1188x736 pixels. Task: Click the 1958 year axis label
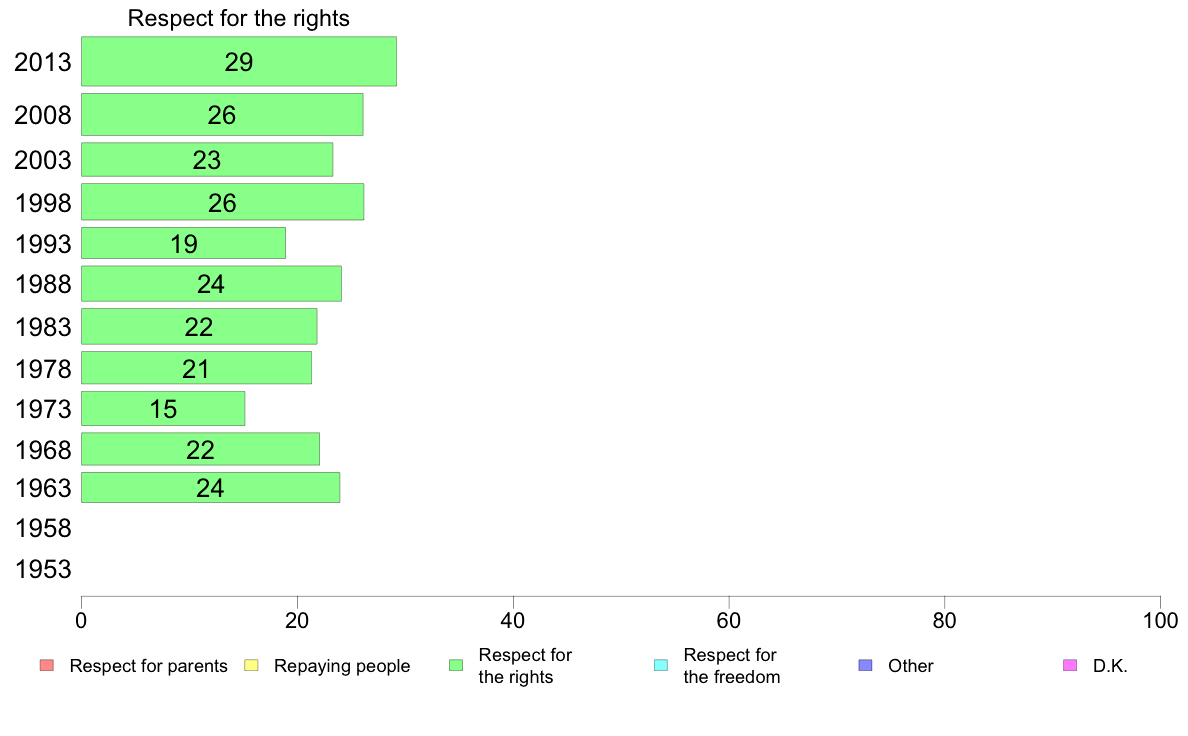click(x=43, y=528)
